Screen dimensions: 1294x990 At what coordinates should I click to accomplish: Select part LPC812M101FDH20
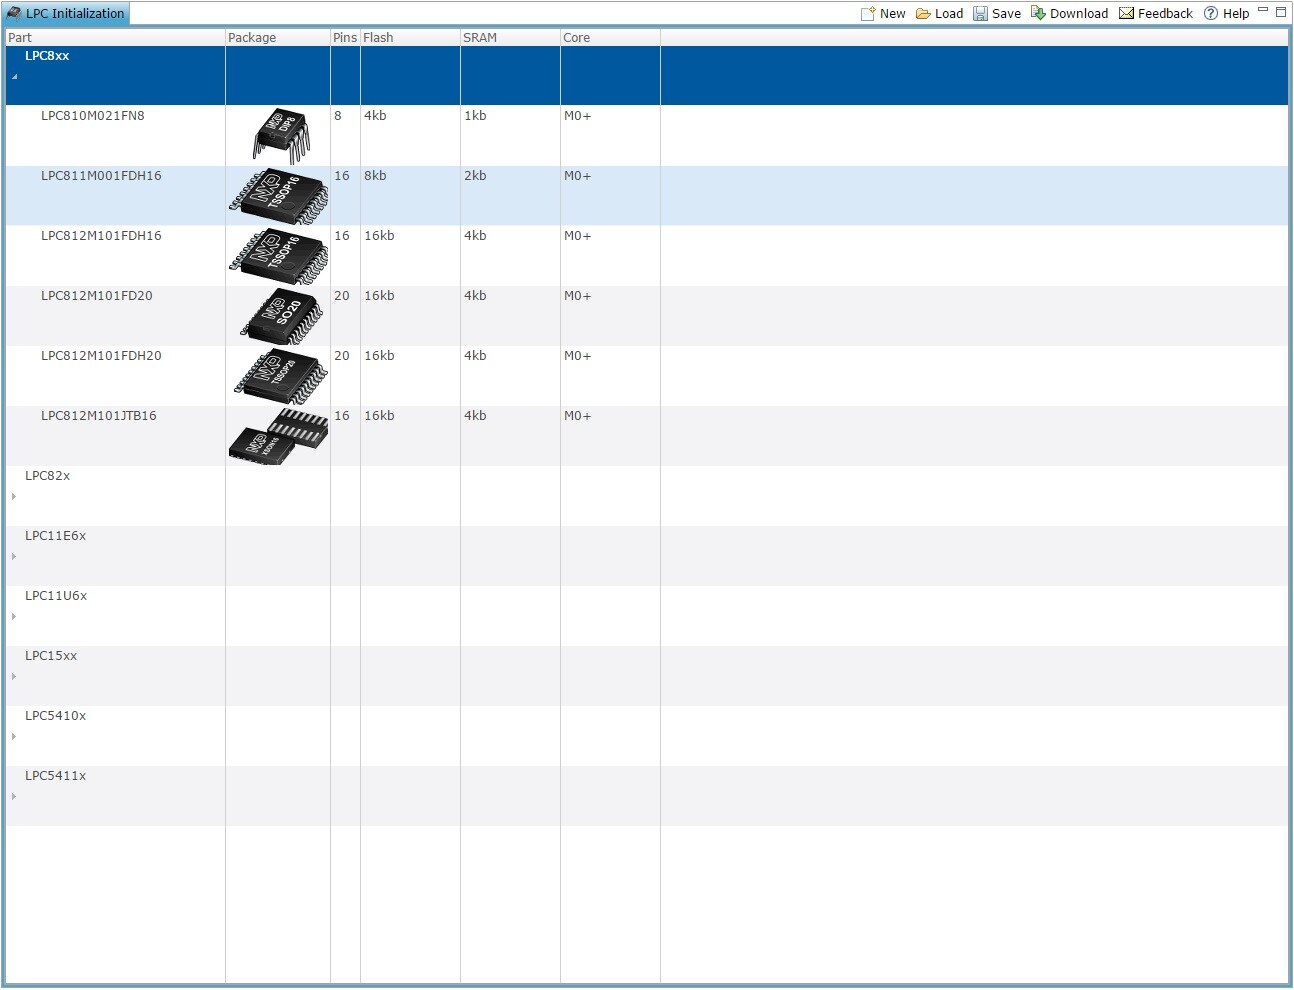point(101,356)
